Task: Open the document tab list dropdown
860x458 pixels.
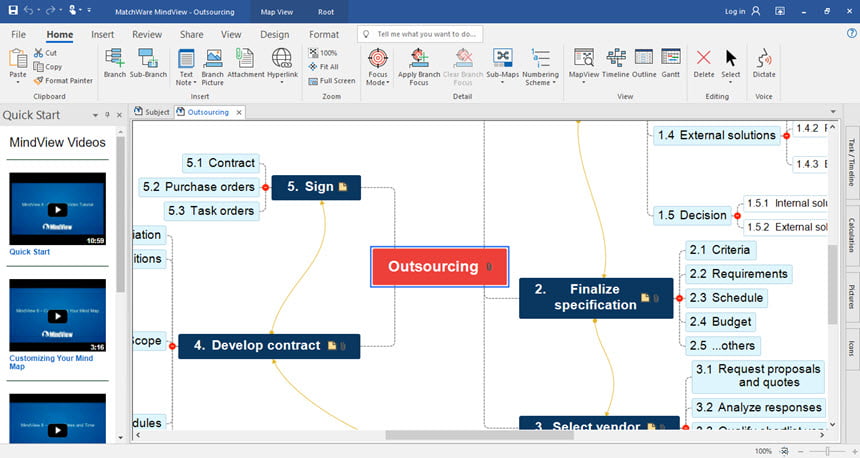Action: (833, 112)
